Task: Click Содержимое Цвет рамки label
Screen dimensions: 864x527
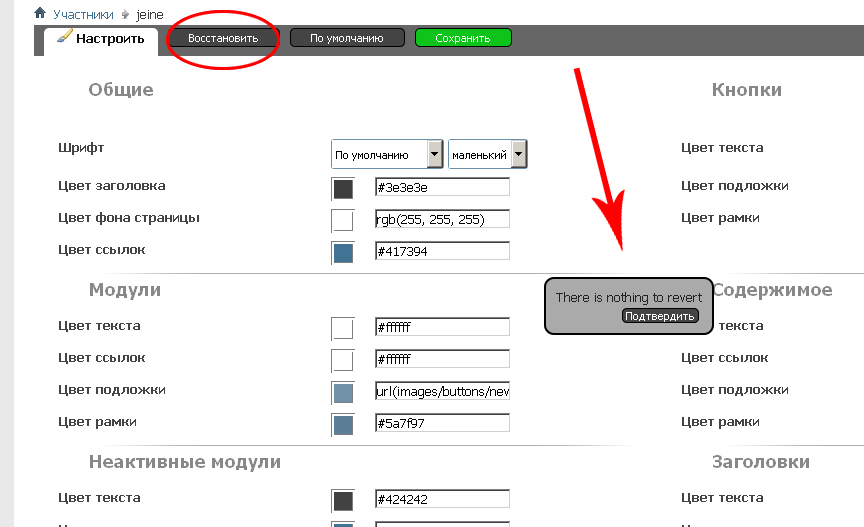Action: (720, 422)
